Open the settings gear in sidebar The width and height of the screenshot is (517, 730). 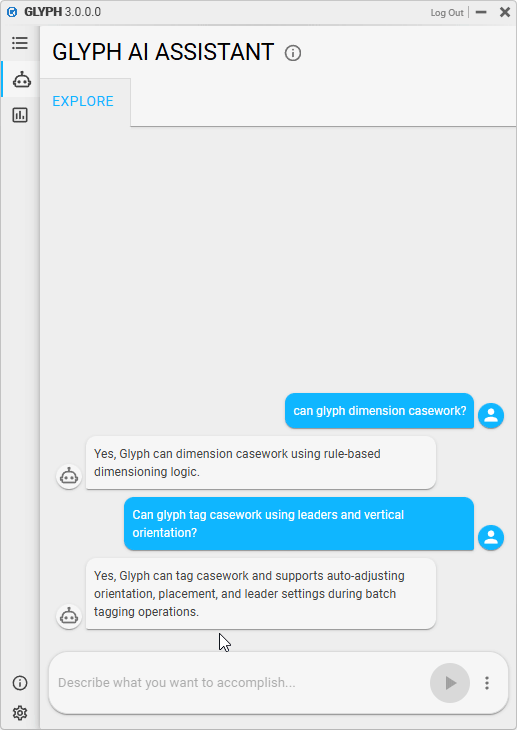click(20, 713)
